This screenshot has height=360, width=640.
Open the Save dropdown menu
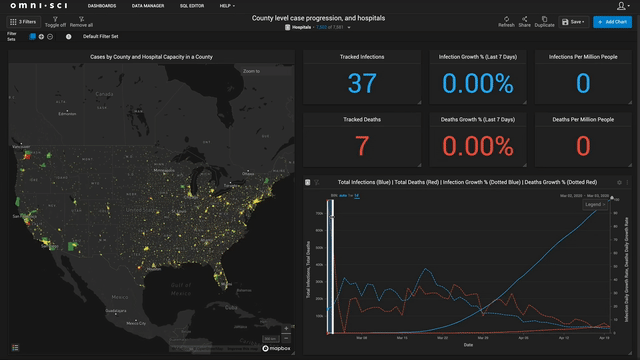click(573, 22)
